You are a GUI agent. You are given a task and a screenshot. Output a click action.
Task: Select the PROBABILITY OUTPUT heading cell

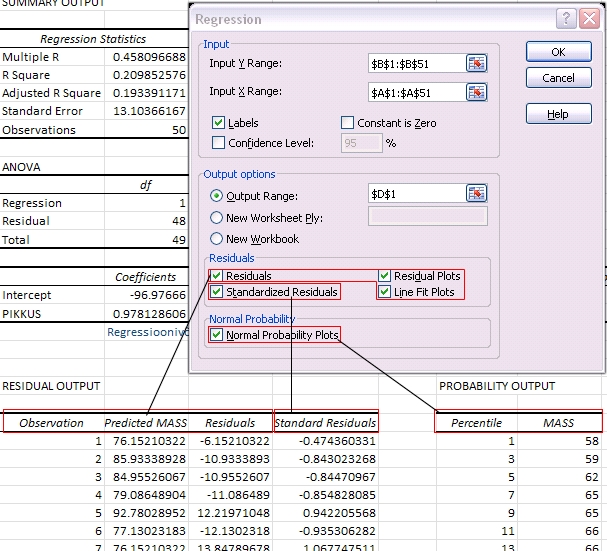coord(497,386)
